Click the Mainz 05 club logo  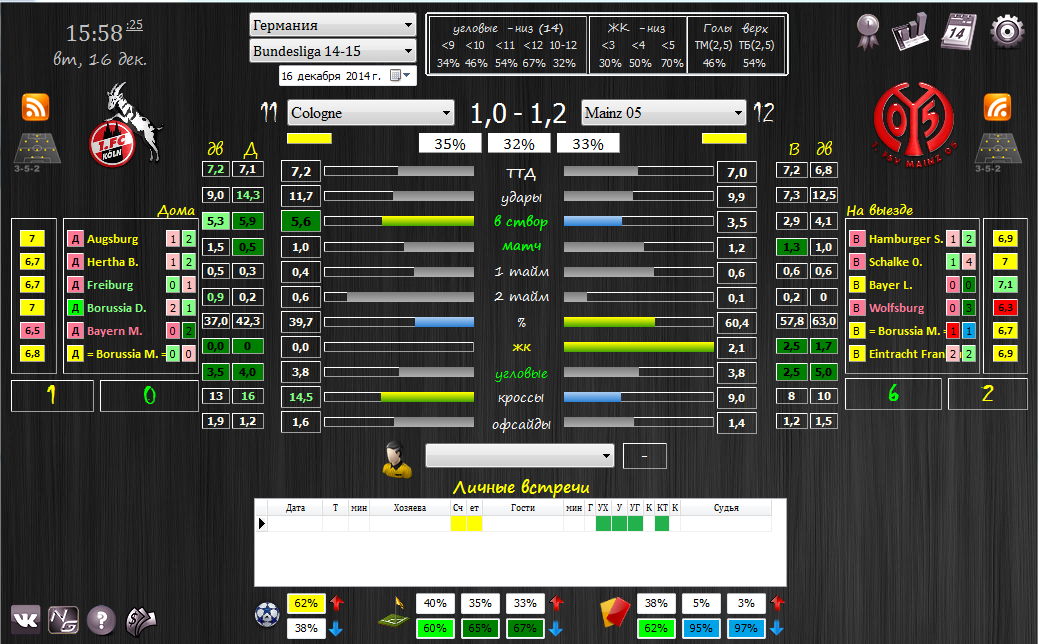point(915,124)
